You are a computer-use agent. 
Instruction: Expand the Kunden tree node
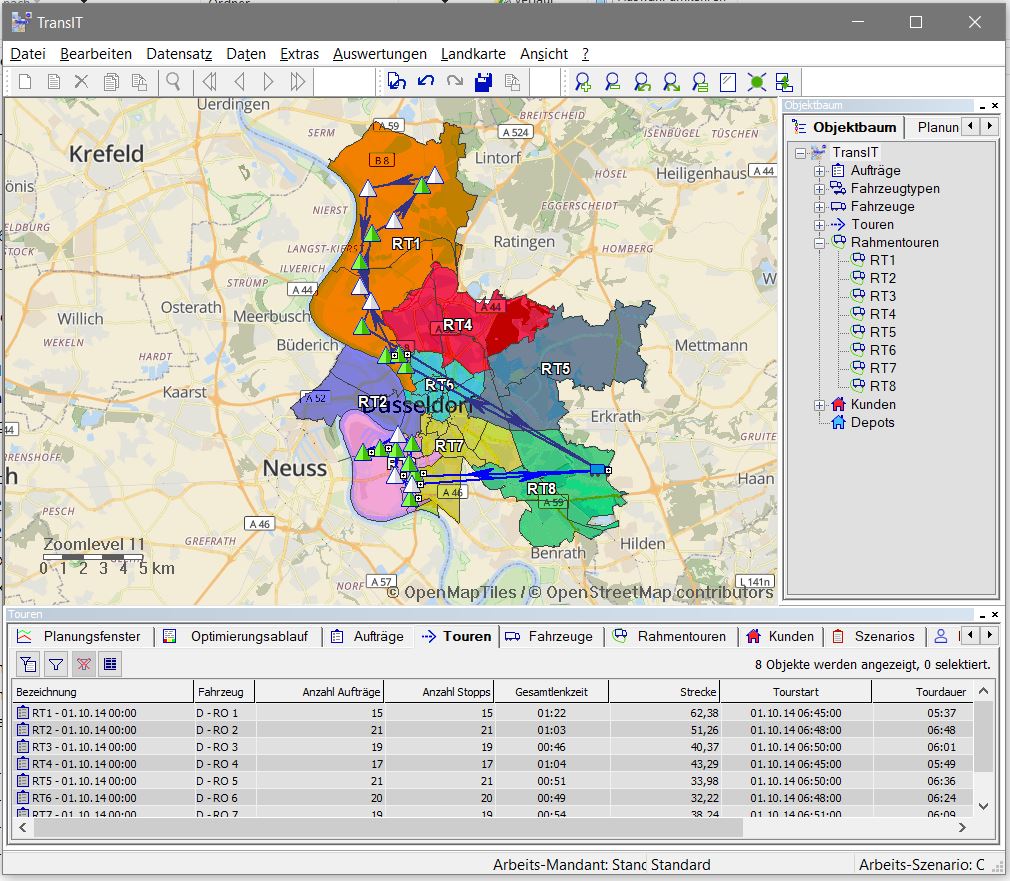tap(820, 405)
